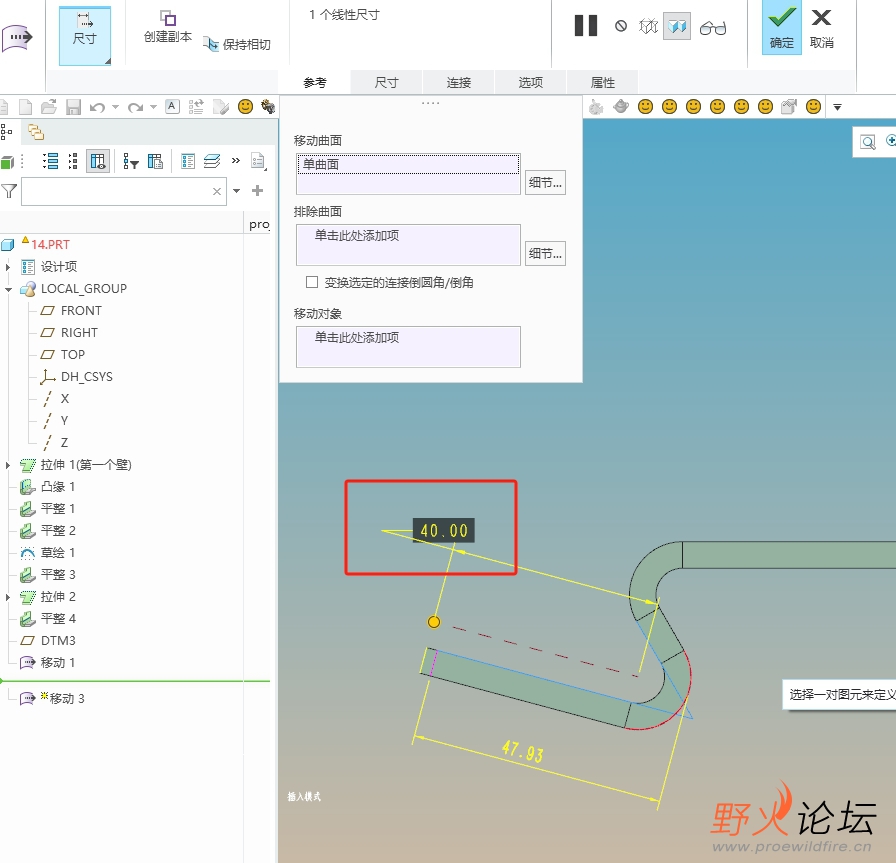
Task: Click the save disk icon
Action: pyautogui.click(x=73, y=107)
